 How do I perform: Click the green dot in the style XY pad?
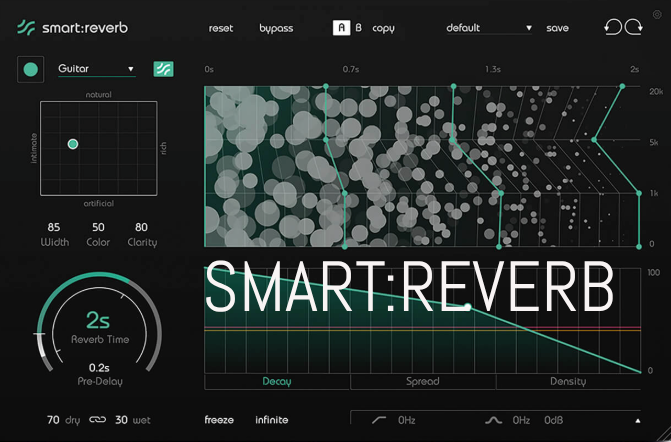[73, 144]
